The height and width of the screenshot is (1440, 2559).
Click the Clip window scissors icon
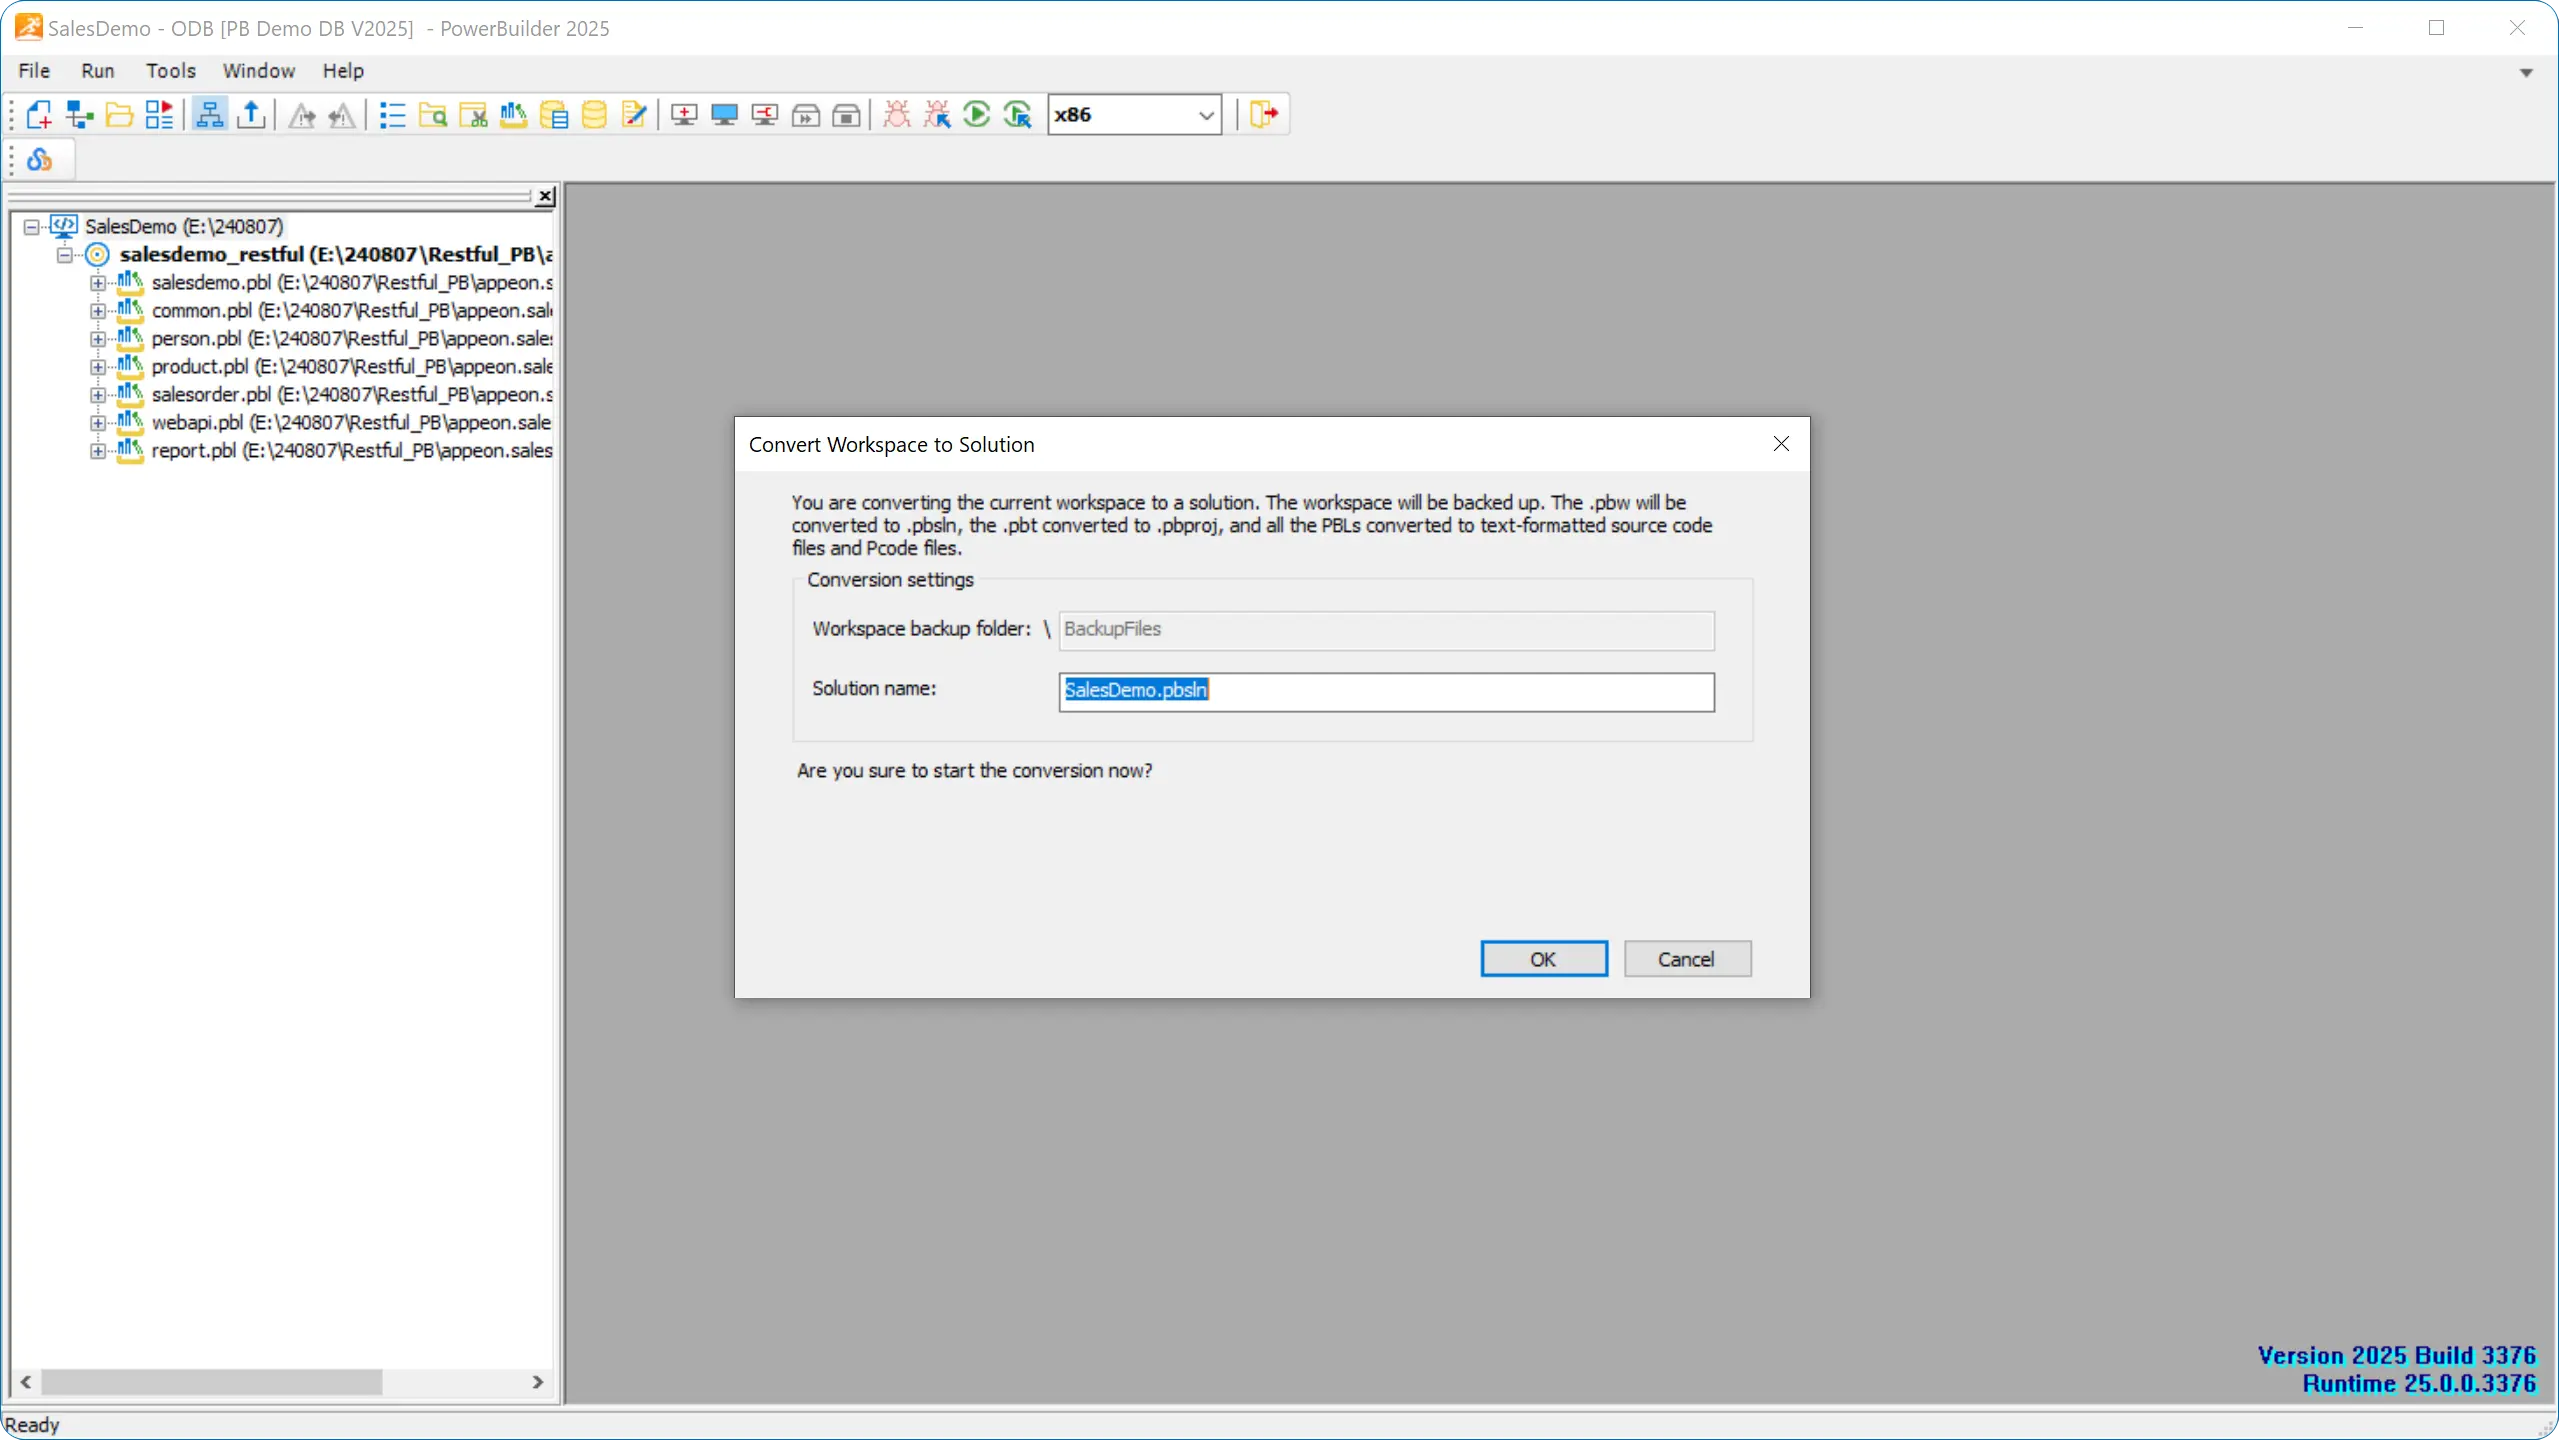click(x=473, y=115)
